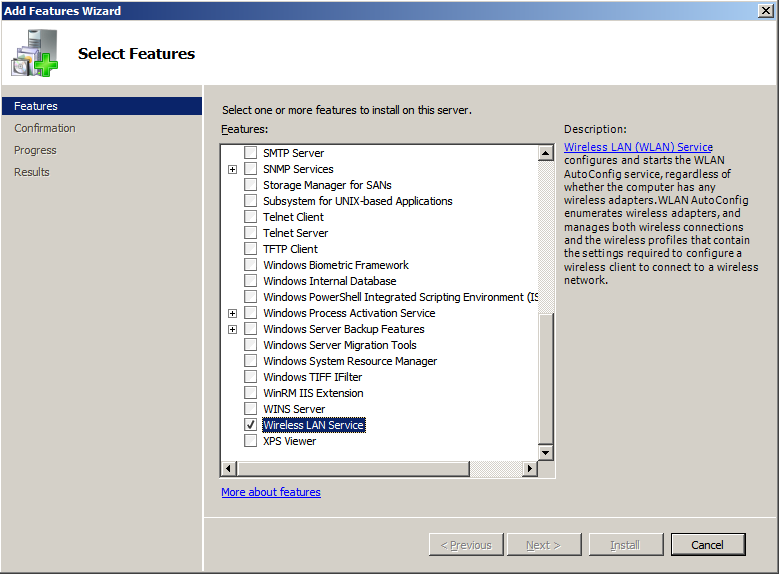Close the Add Features Wizard window
The height and width of the screenshot is (574, 779).
coord(766,10)
